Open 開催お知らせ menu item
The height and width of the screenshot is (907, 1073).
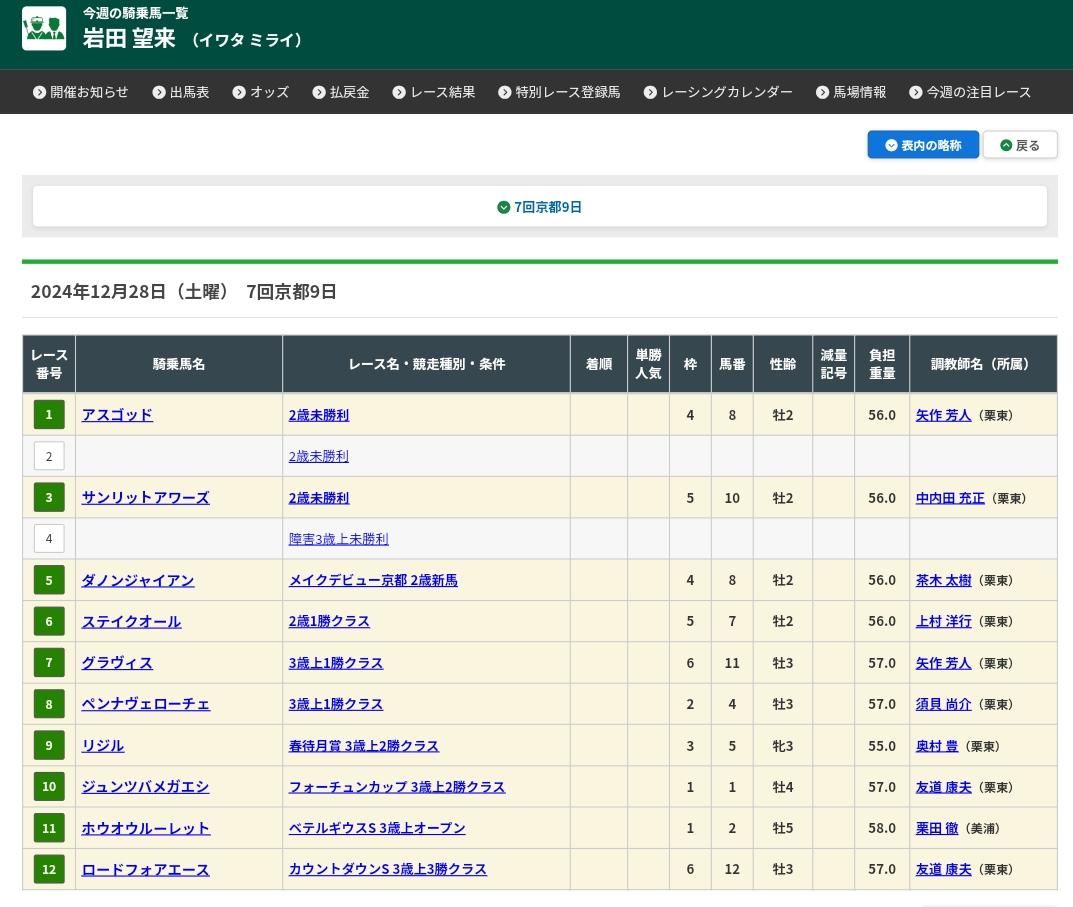pos(80,92)
